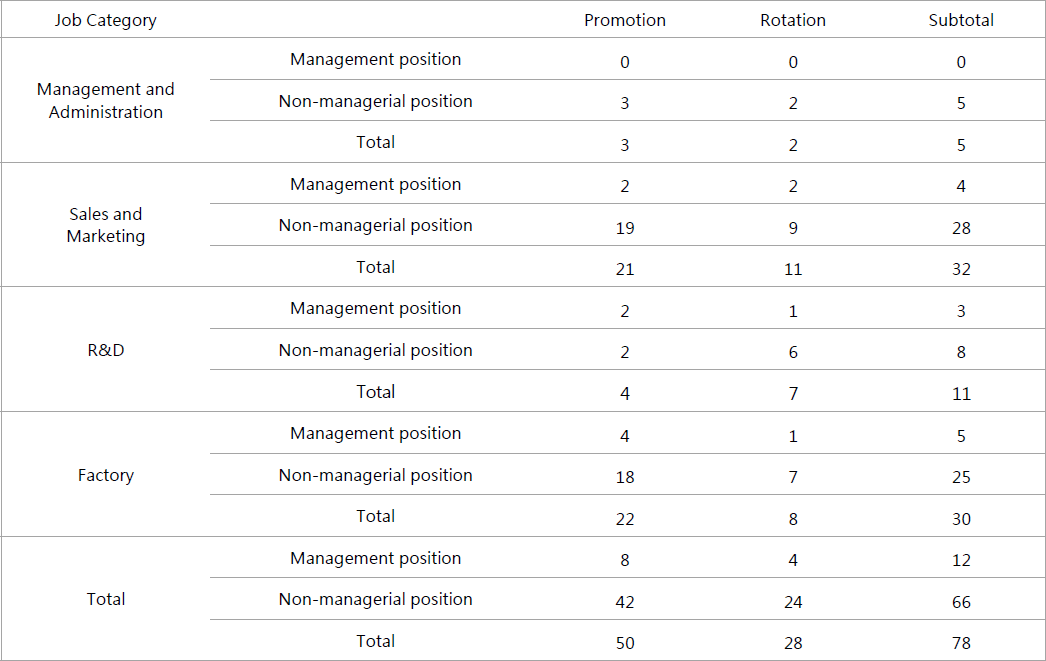Select the overall non-managerial promotion value 42
The height and width of the screenshot is (661, 1046).
(625, 602)
